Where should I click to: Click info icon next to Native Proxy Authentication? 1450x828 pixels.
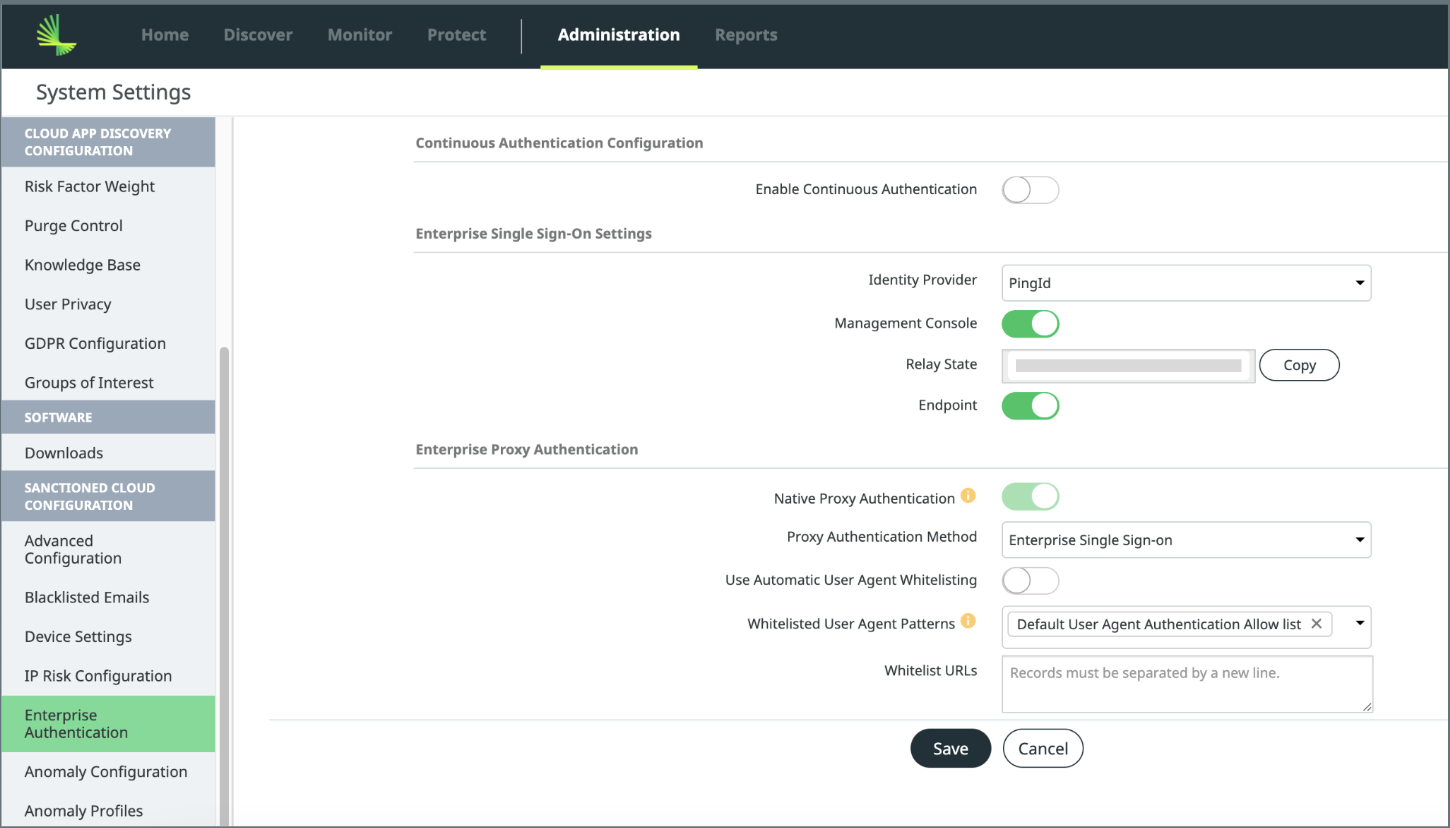tap(968, 496)
